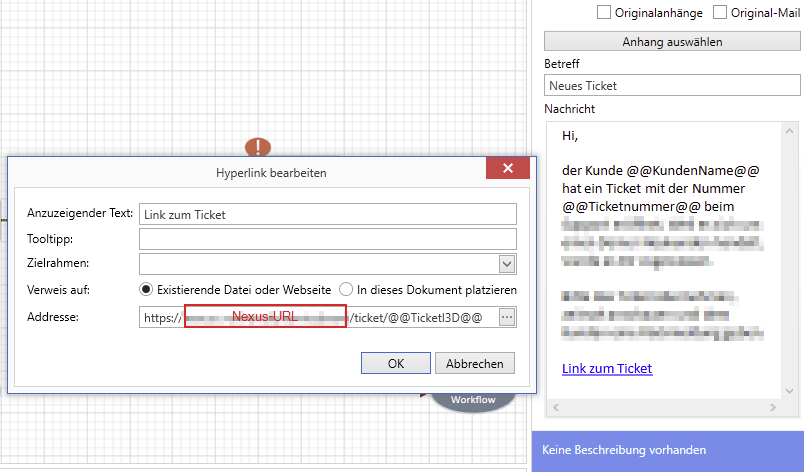Close the Hyperlink bearbeiten dialog
804x472 pixels.
(x=508, y=168)
